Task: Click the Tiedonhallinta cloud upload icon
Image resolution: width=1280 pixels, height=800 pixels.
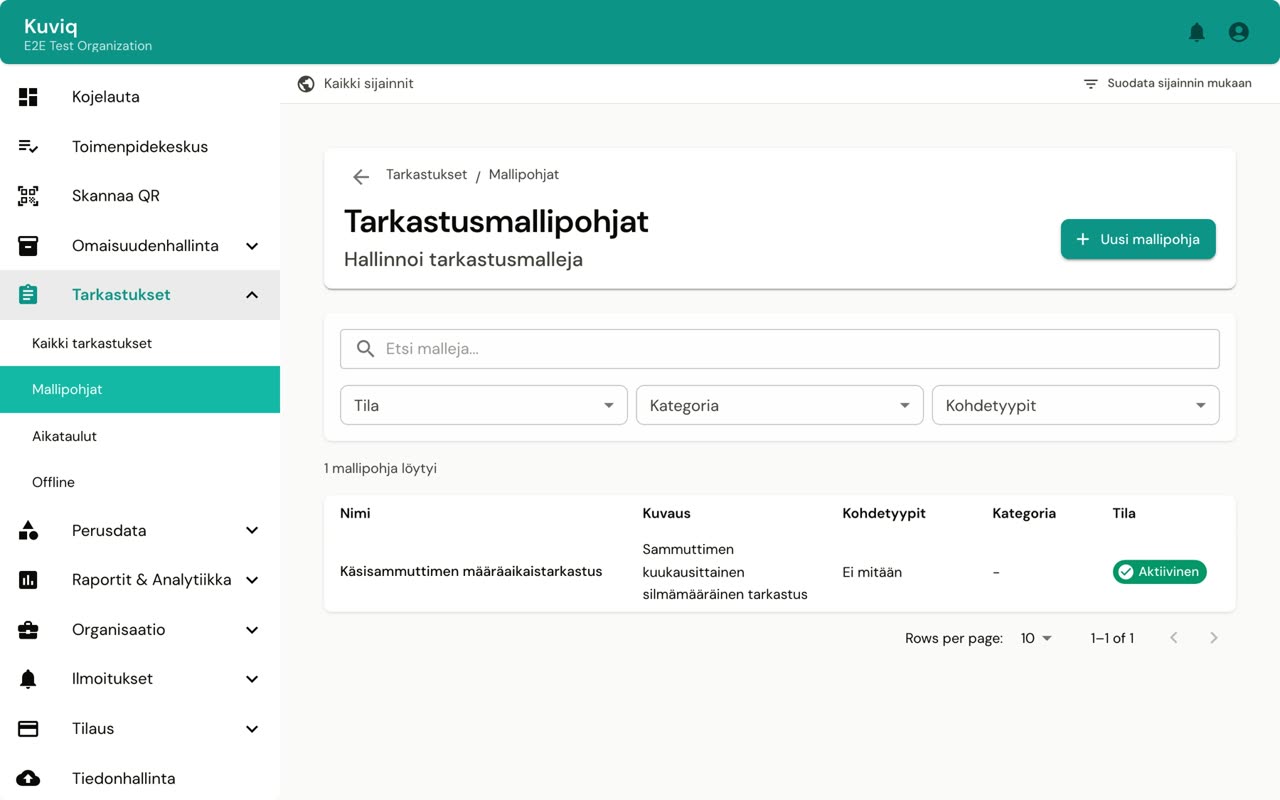Action: click(x=28, y=778)
